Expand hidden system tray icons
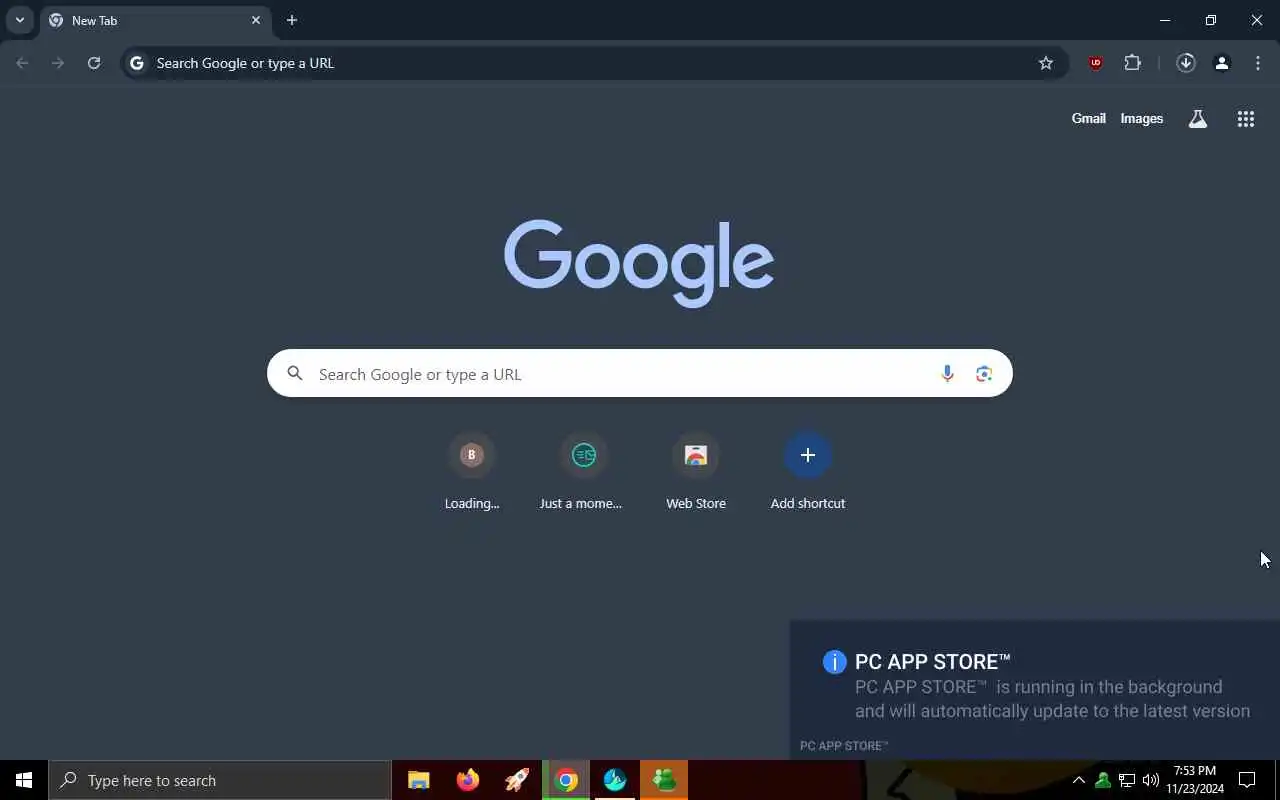Screen dimensions: 1280x800 tap(1079, 780)
